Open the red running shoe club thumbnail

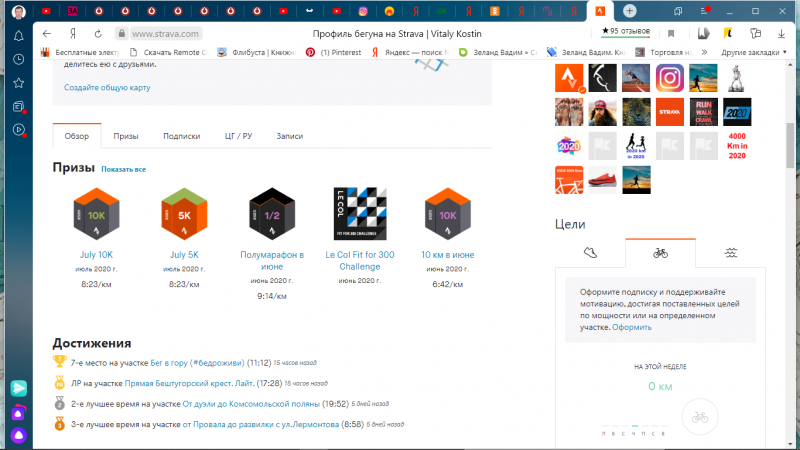click(x=603, y=180)
